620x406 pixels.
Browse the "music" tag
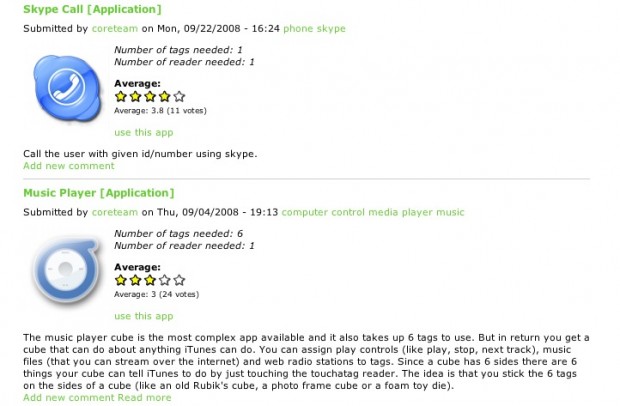coord(451,212)
